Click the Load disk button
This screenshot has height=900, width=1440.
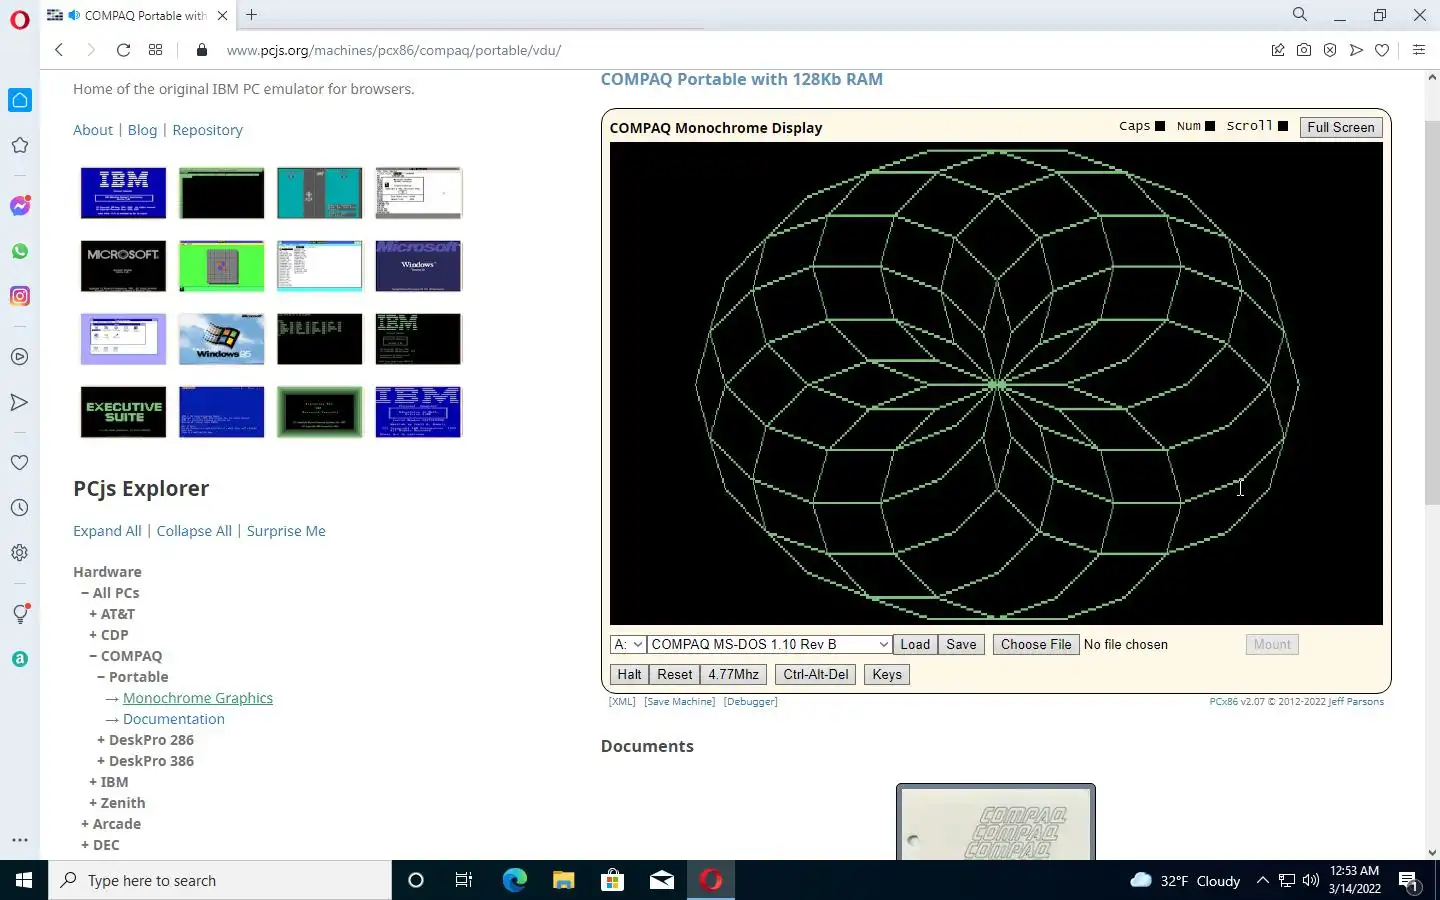(915, 644)
